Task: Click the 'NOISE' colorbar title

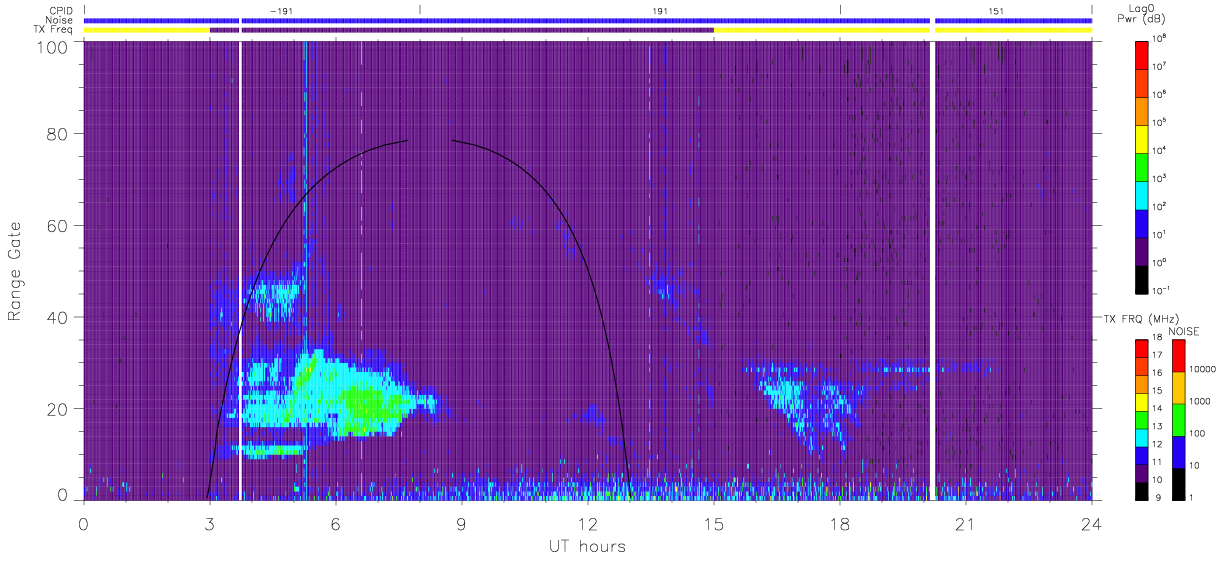Action: (x=1183, y=331)
